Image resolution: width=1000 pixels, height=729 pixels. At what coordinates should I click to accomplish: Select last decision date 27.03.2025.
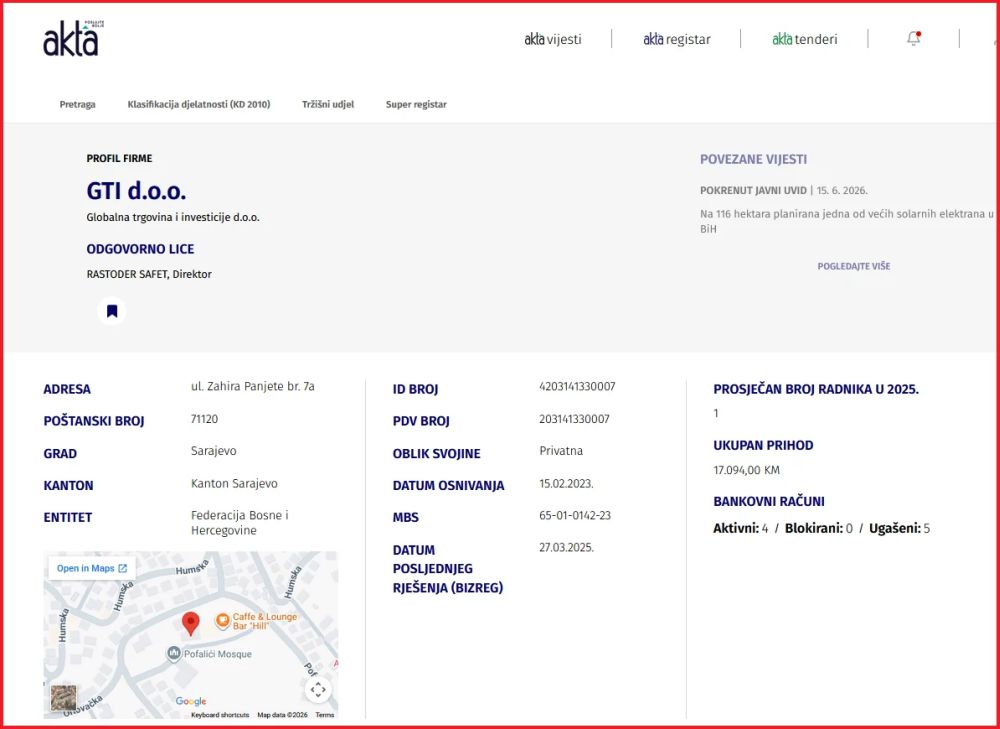click(566, 547)
